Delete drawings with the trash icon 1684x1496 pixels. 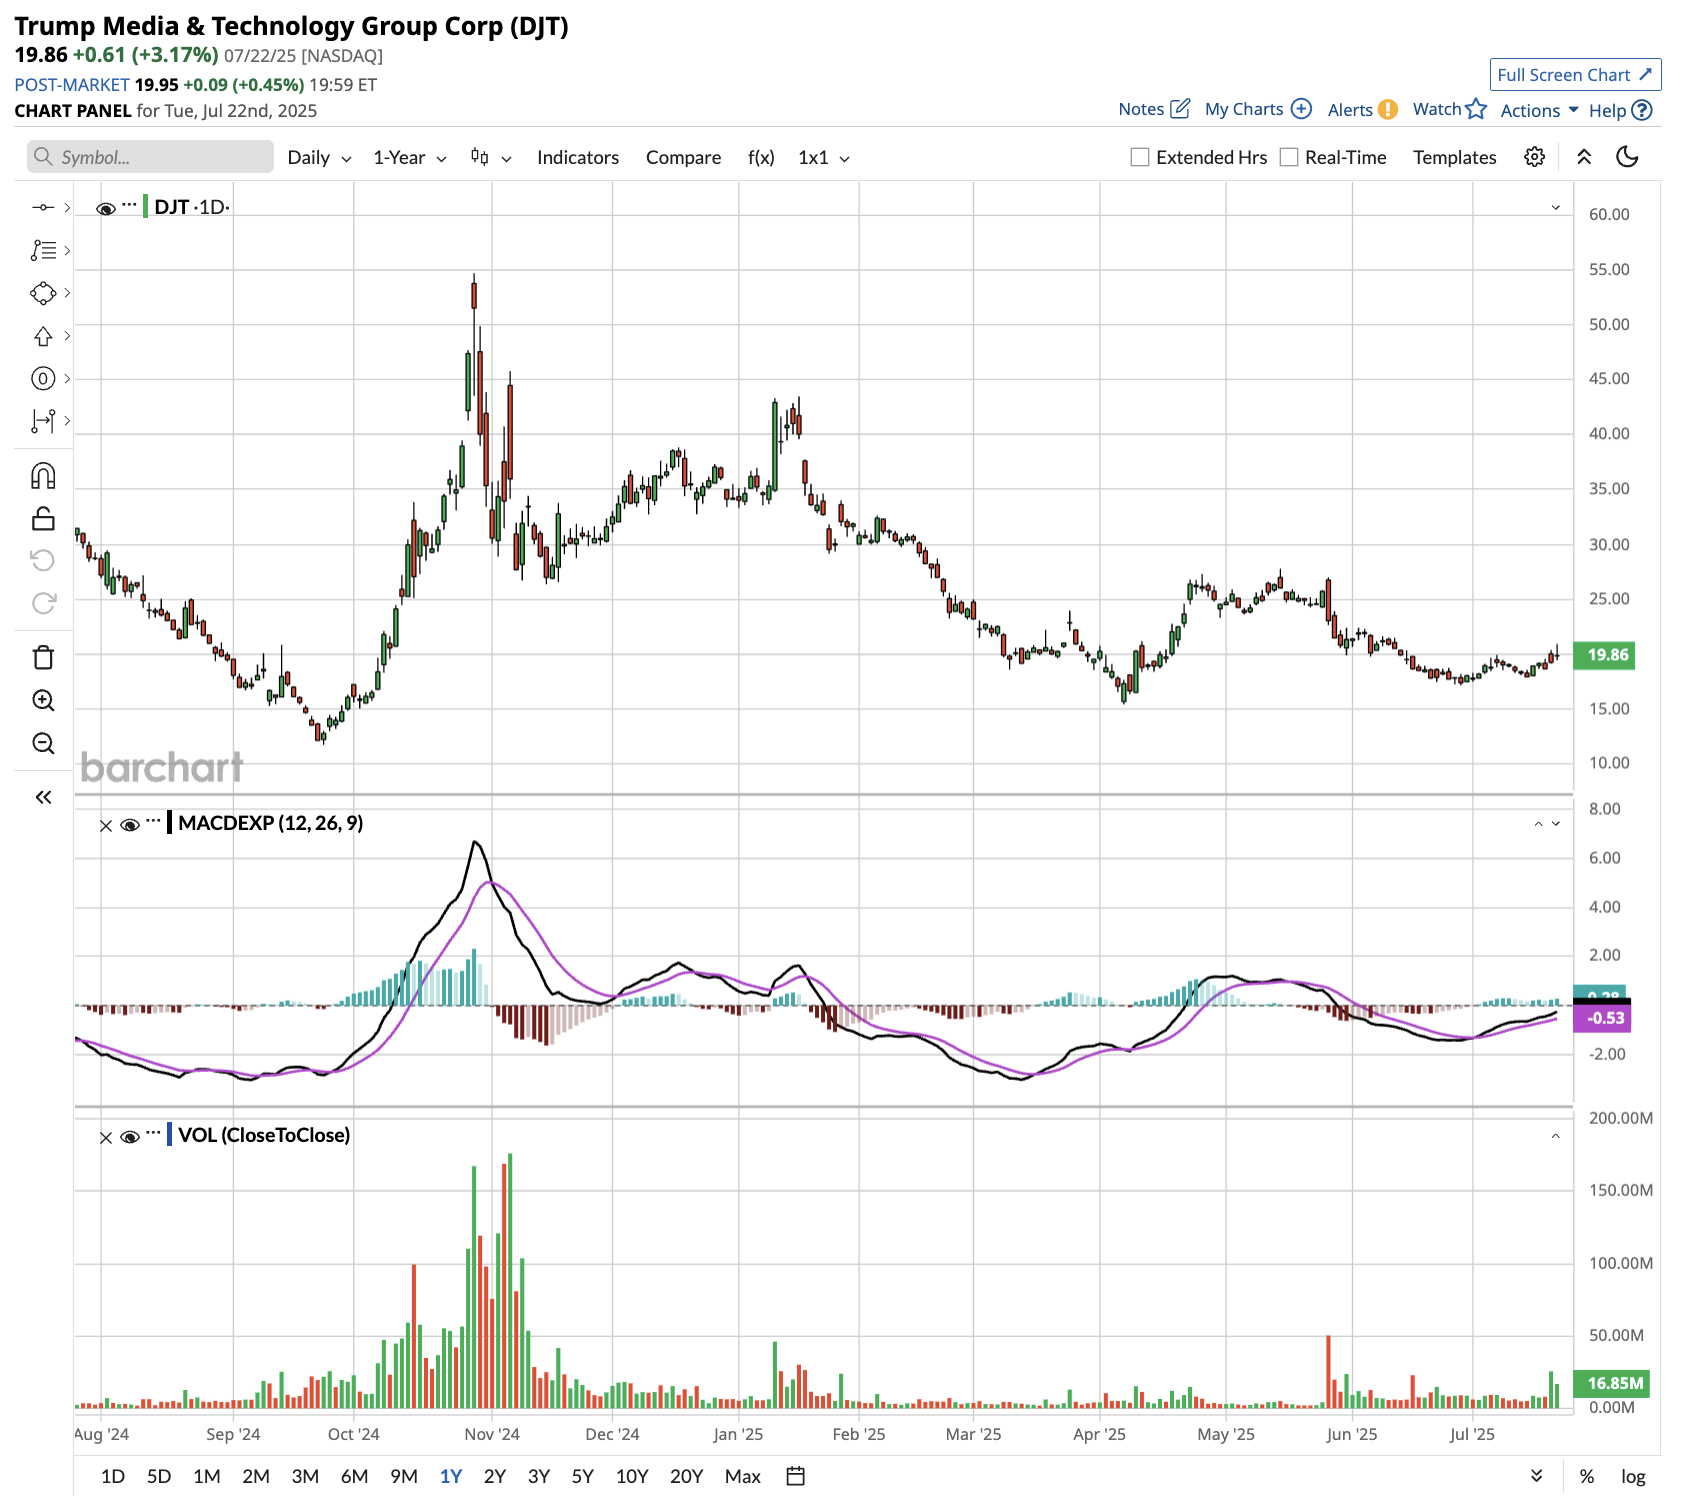click(x=43, y=657)
